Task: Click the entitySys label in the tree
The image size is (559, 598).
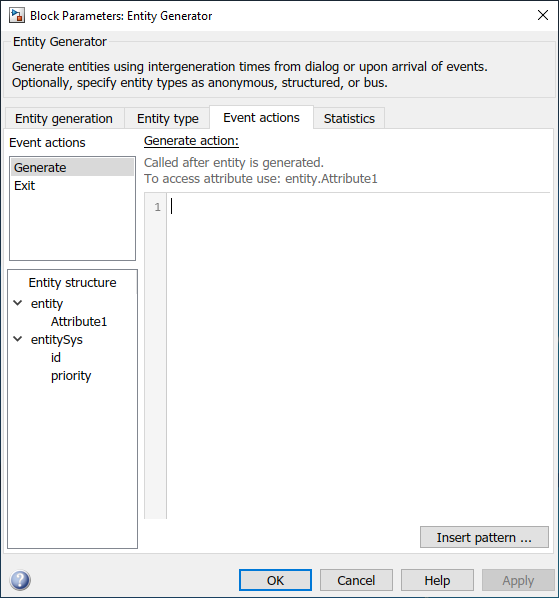Action: [57, 339]
